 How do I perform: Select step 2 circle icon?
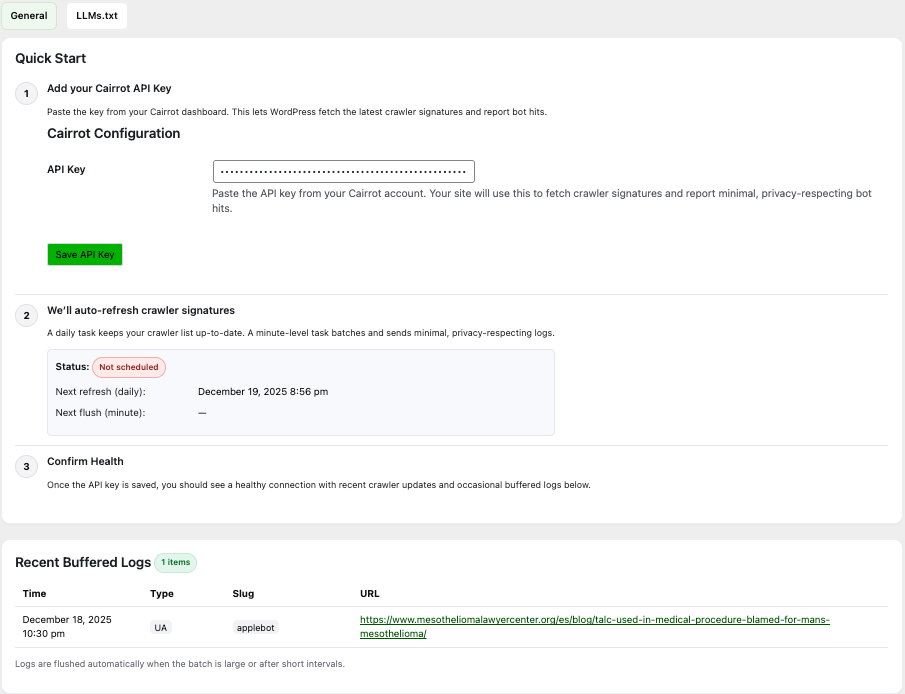click(x=26, y=316)
